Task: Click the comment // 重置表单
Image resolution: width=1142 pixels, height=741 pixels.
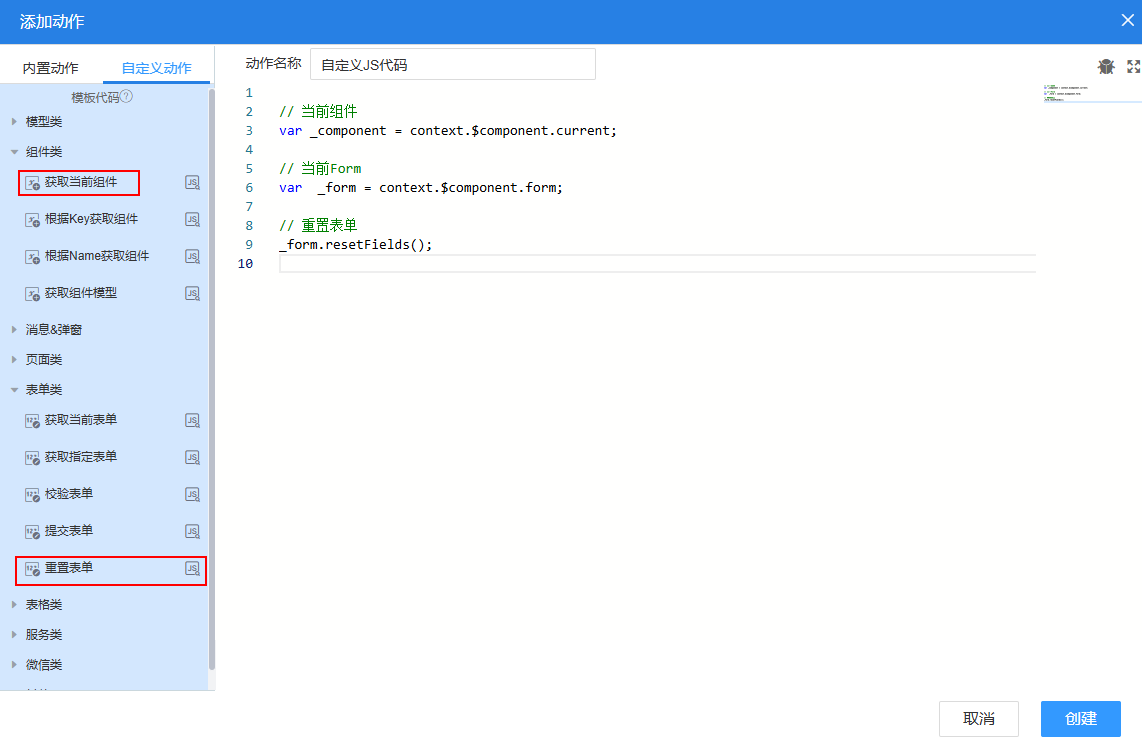Action: click(x=318, y=226)
